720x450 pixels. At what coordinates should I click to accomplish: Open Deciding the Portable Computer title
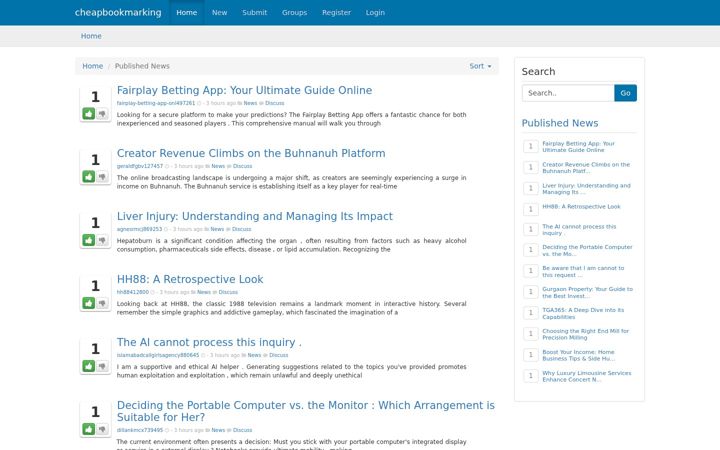point(305,411)
